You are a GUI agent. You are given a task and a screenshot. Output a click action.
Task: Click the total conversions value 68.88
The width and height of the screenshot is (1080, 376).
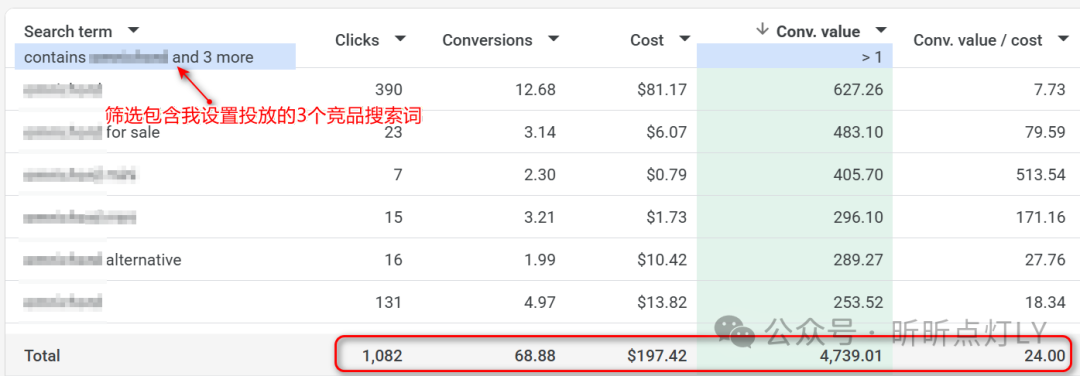tap(534, 355)
